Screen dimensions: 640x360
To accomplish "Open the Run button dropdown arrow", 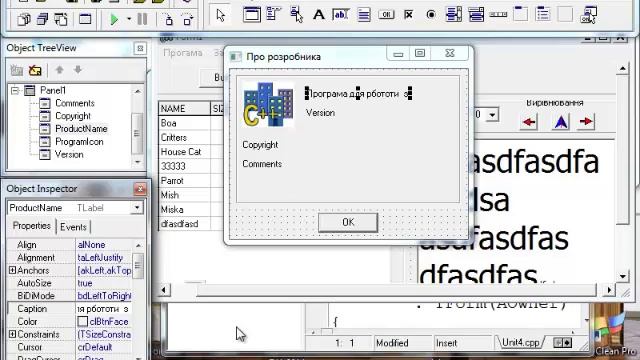I will point(129,19).
